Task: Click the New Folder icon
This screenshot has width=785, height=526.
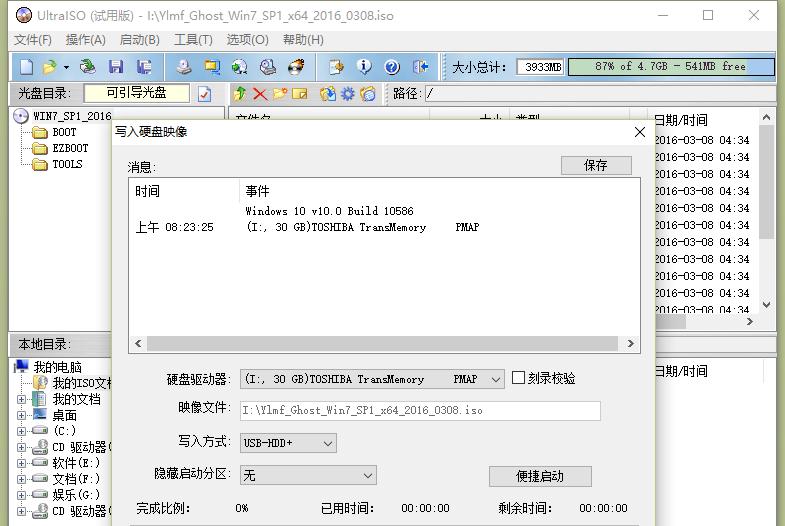Action: click(x=280, y=94)
